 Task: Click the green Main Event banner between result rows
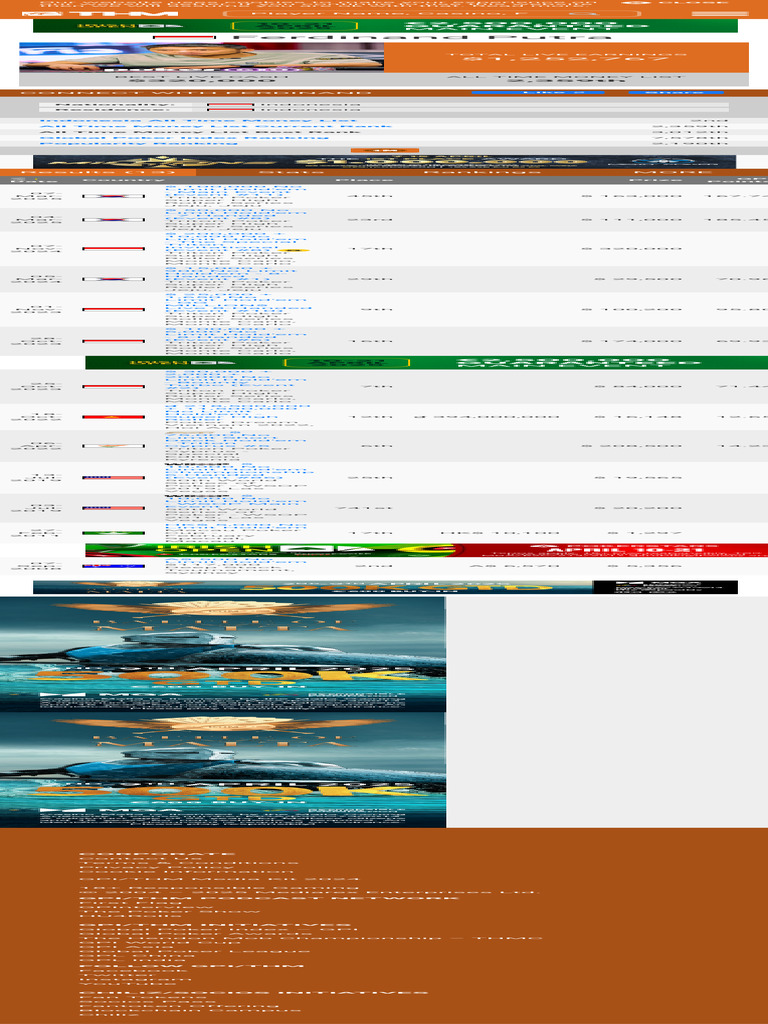(426, 362)
